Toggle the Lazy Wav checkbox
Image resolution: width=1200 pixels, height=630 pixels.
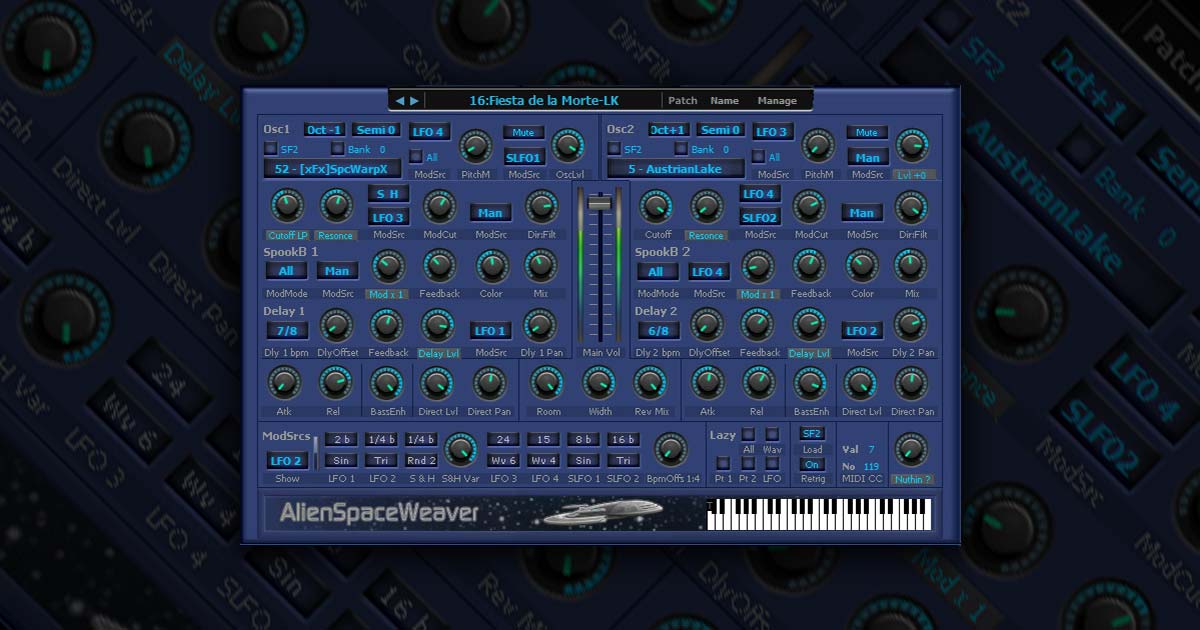pyautogui.click(x=772, y=434)
